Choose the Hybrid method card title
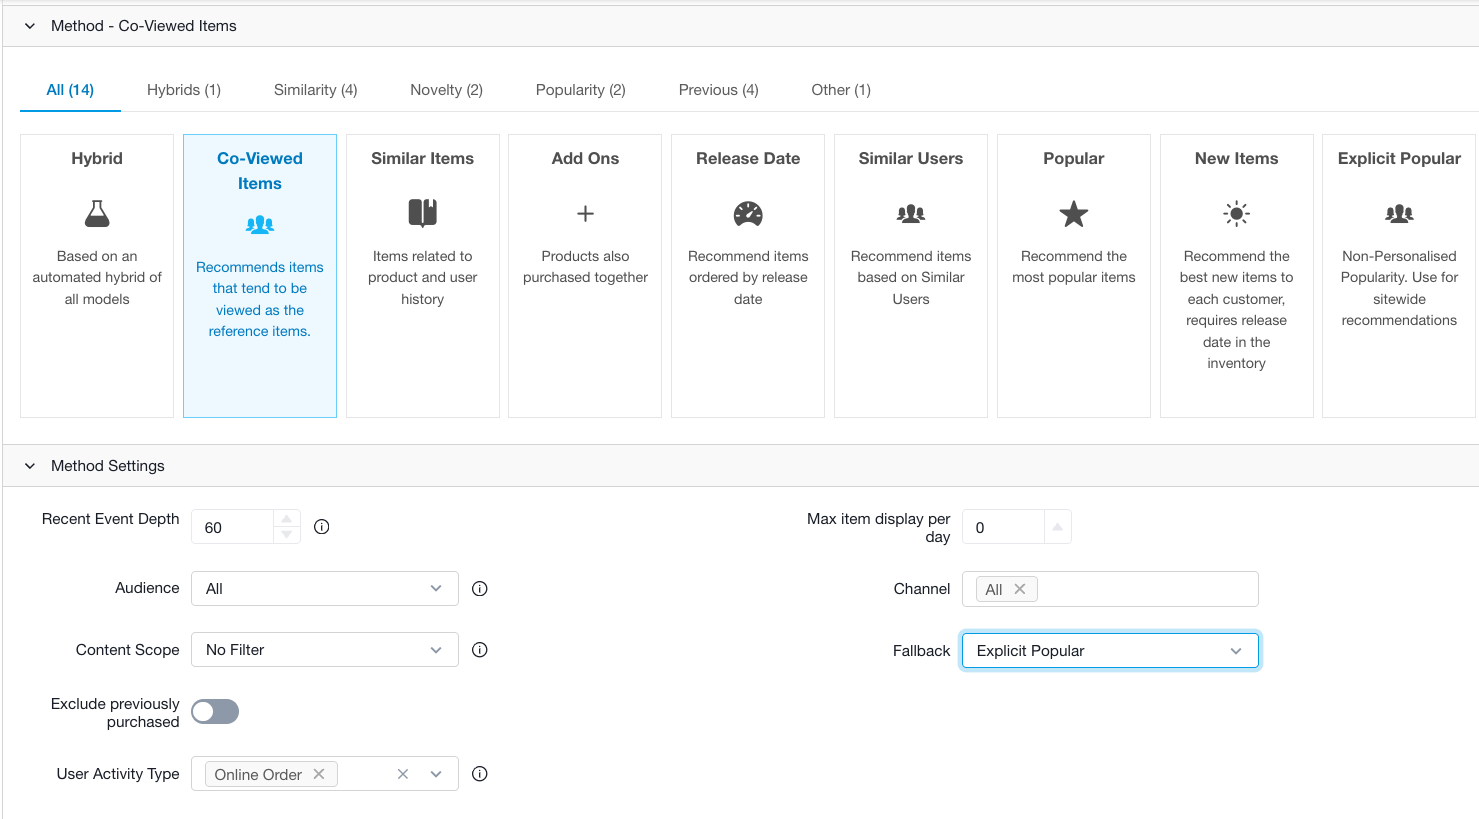 [97, 158]
